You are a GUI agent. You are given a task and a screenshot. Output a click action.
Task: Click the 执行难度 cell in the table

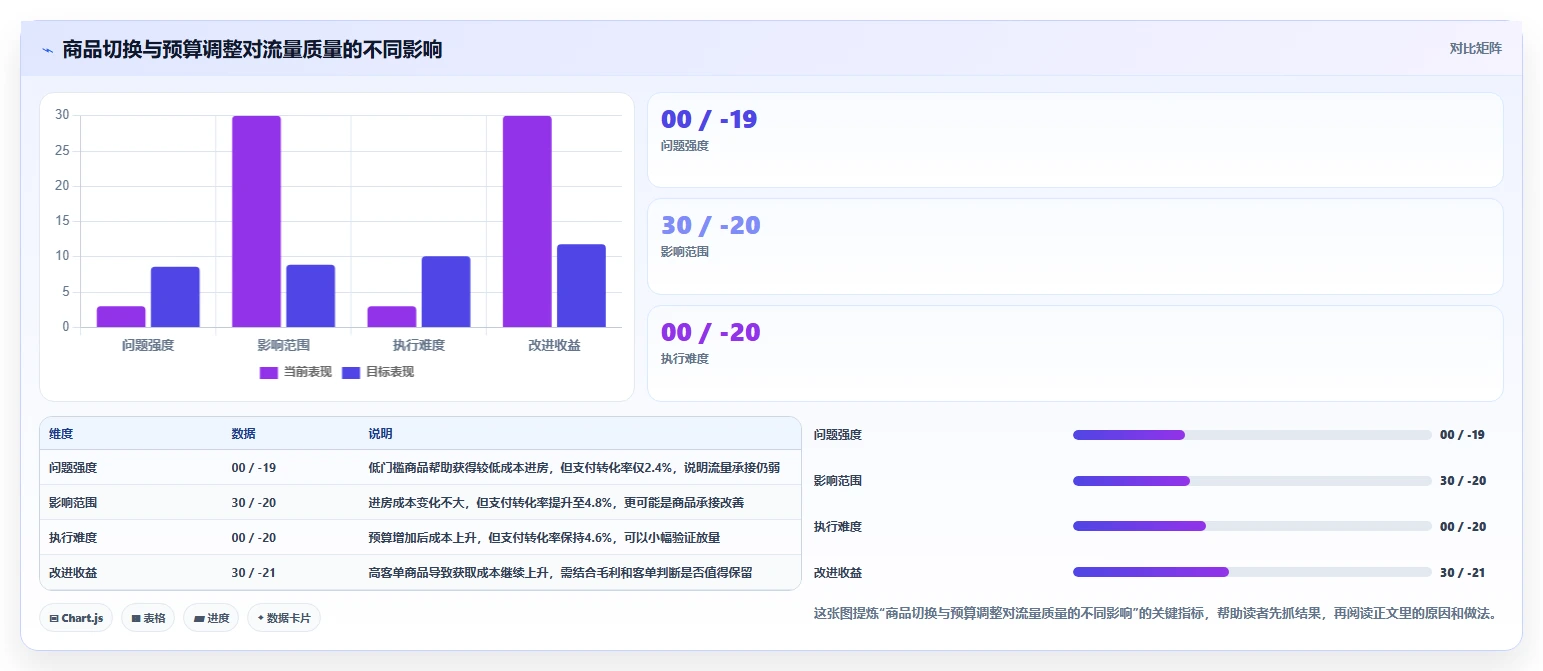pyautogui.click(x=73, y=537)
